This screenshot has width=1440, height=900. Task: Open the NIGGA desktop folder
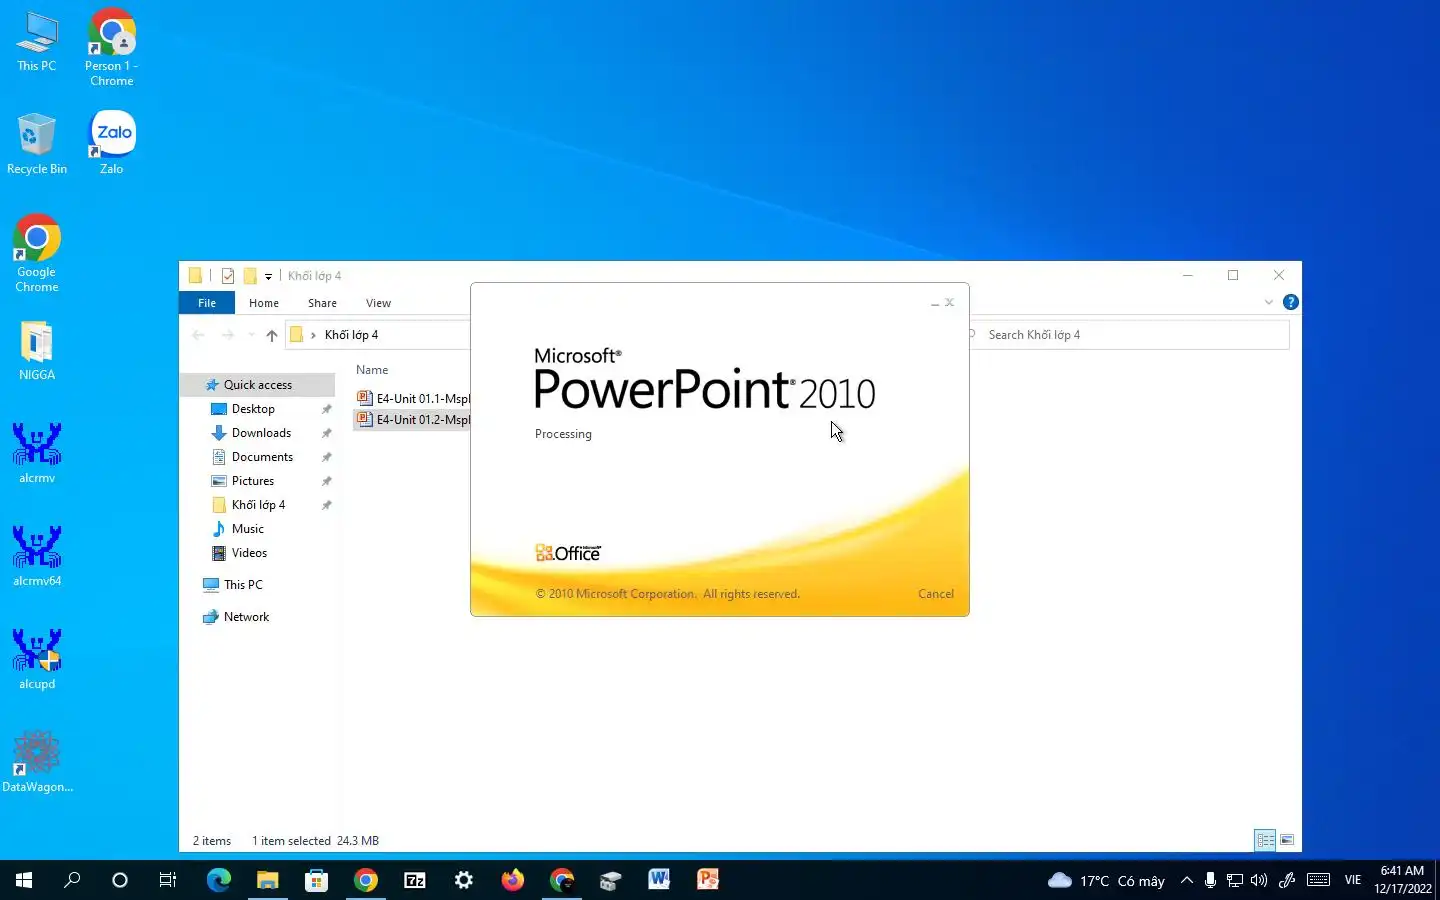coord(37,351)
